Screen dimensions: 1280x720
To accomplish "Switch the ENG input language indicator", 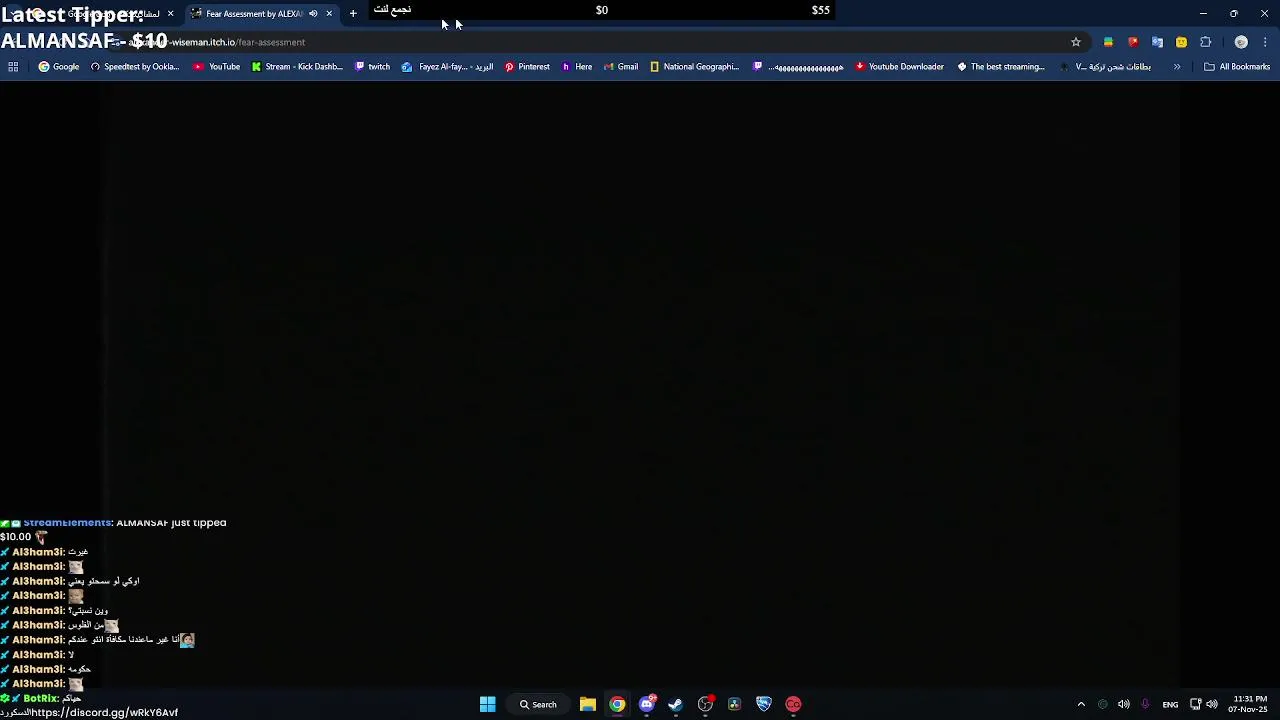I will tap(1170, 704).
